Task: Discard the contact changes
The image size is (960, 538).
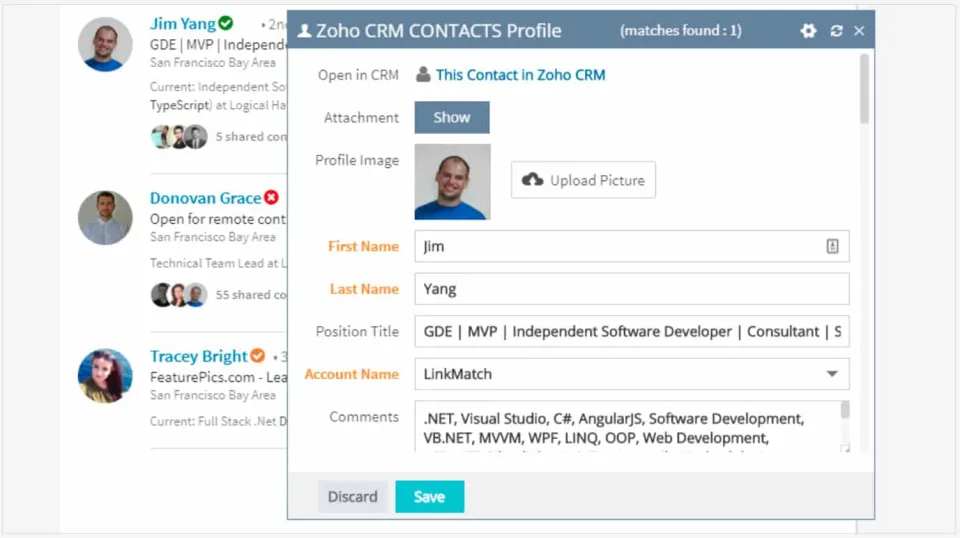Action: pos(353,496)
